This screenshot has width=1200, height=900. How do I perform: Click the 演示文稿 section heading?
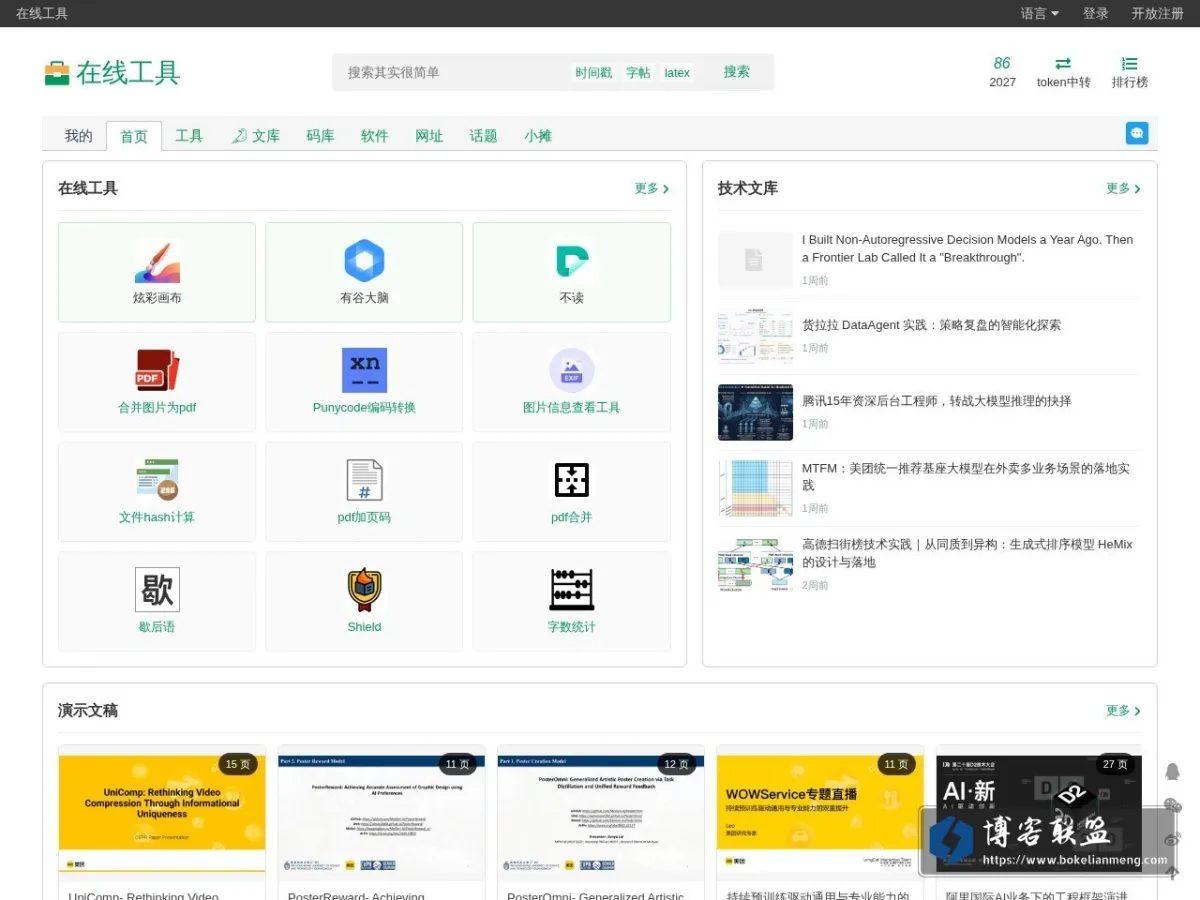[88, 710]
